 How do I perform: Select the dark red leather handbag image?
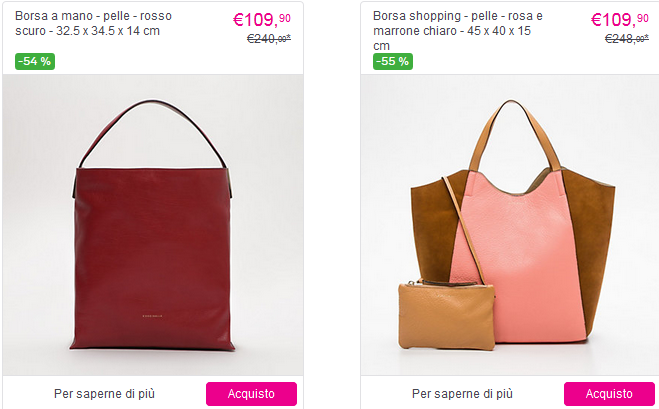pyautogui.click(x=153, y=225)
